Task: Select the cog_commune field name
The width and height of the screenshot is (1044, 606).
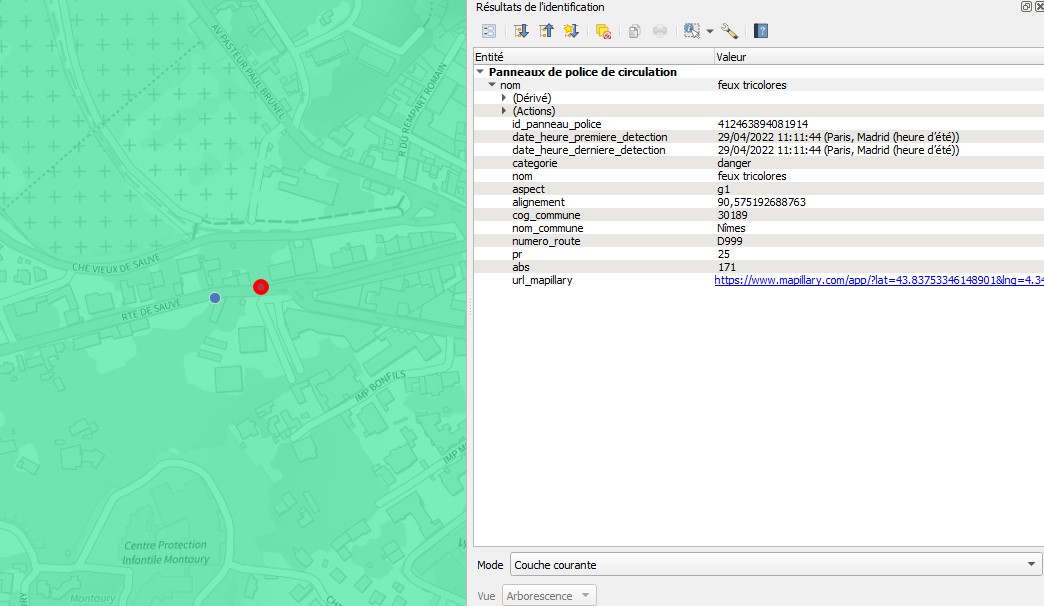Action: 546,215
